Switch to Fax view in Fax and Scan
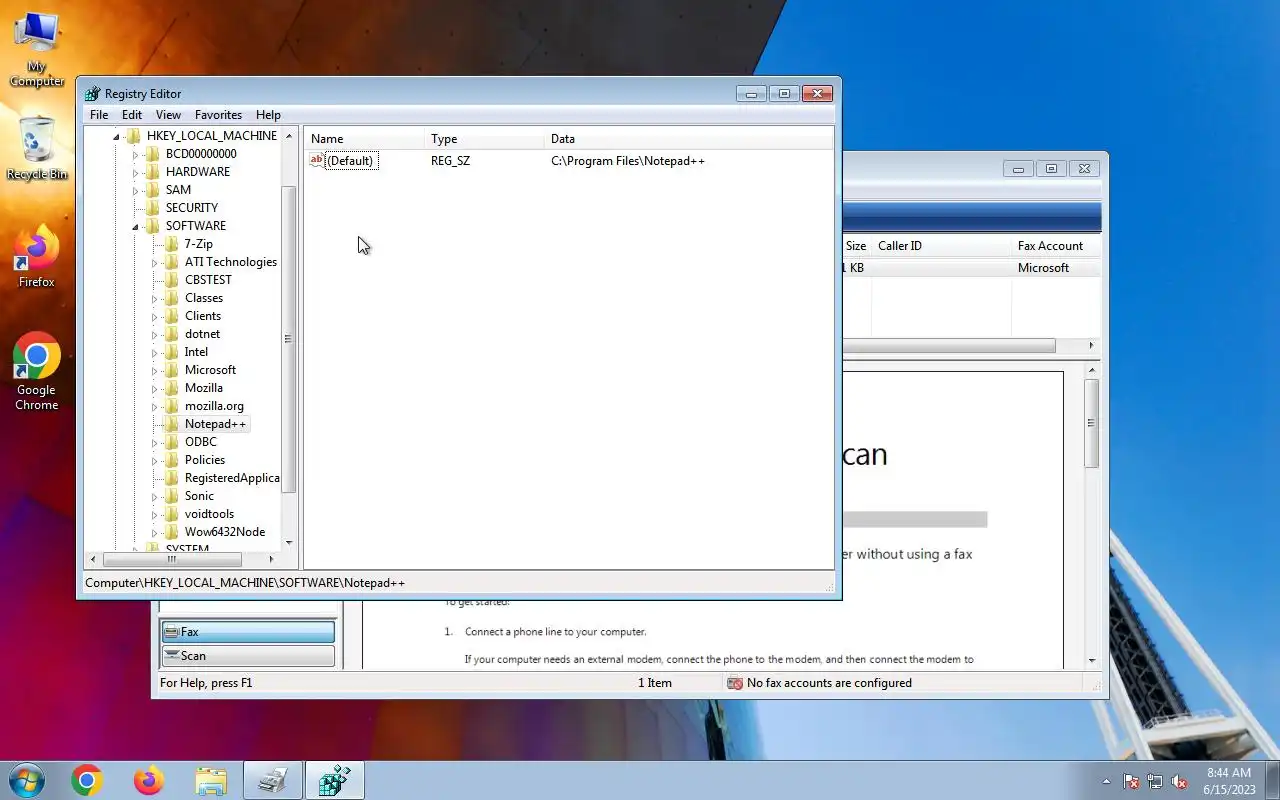 247,632
